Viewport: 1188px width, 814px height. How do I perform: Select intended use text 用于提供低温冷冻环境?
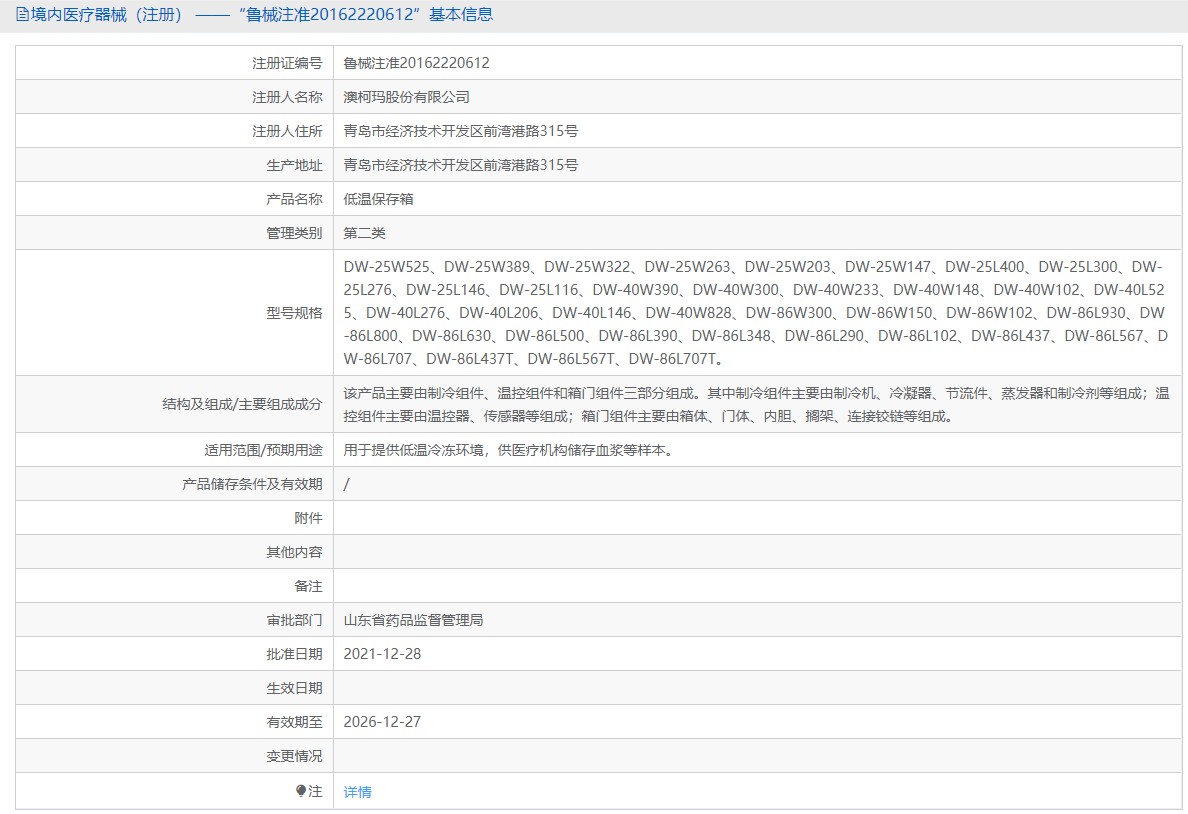point(508,450)
